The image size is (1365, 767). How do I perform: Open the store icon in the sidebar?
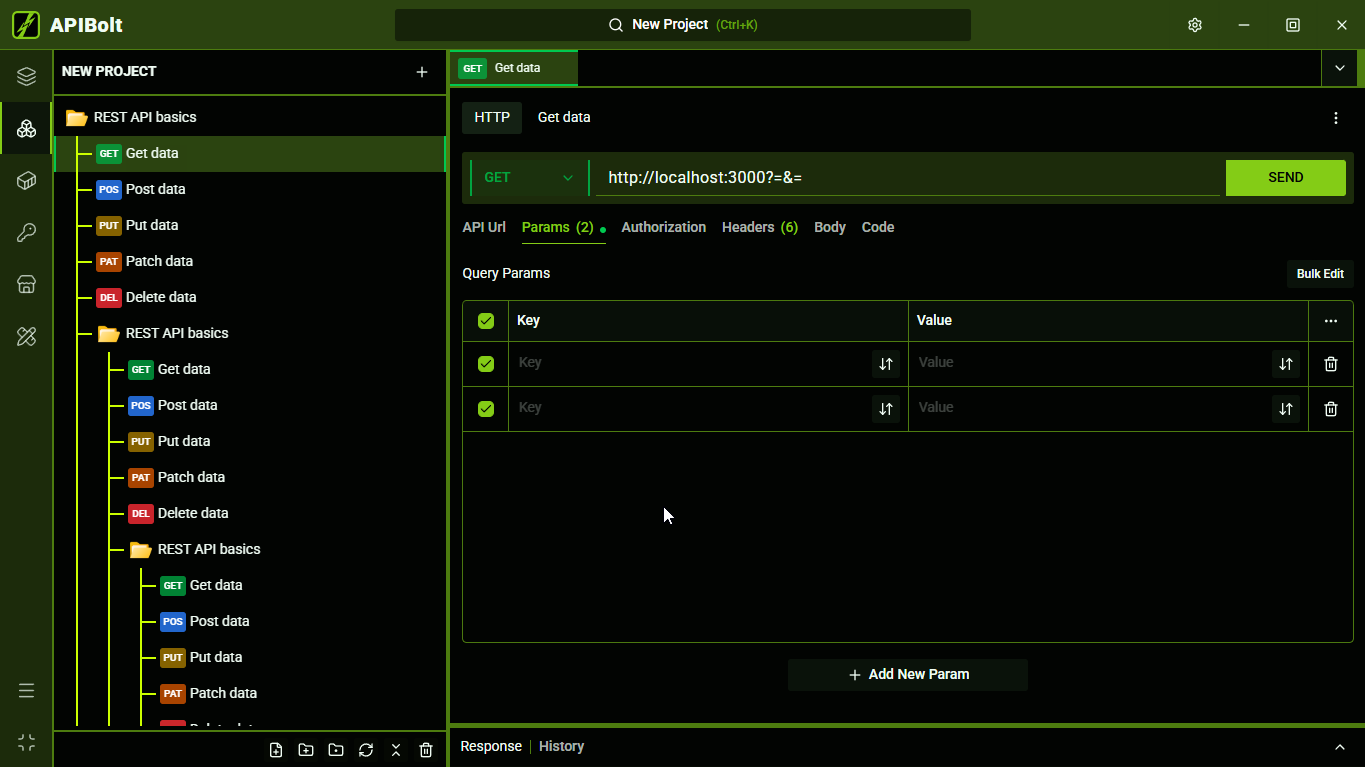(27, 285)
